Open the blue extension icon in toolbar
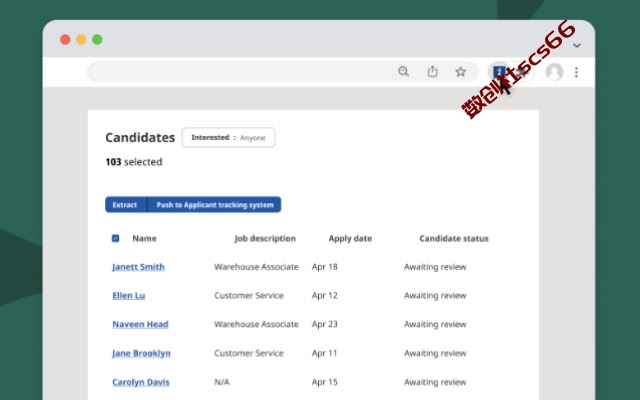The width and height of the screenshot is (640, 400). click(499, 72)
